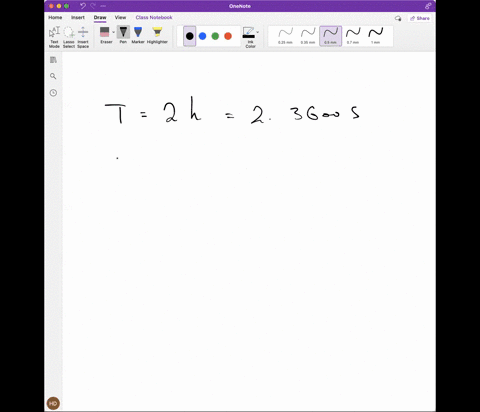The height and width of the screenshot is (412, 480).
Task: Activate the Lasso Select tool
Action: tap(69, 37)
